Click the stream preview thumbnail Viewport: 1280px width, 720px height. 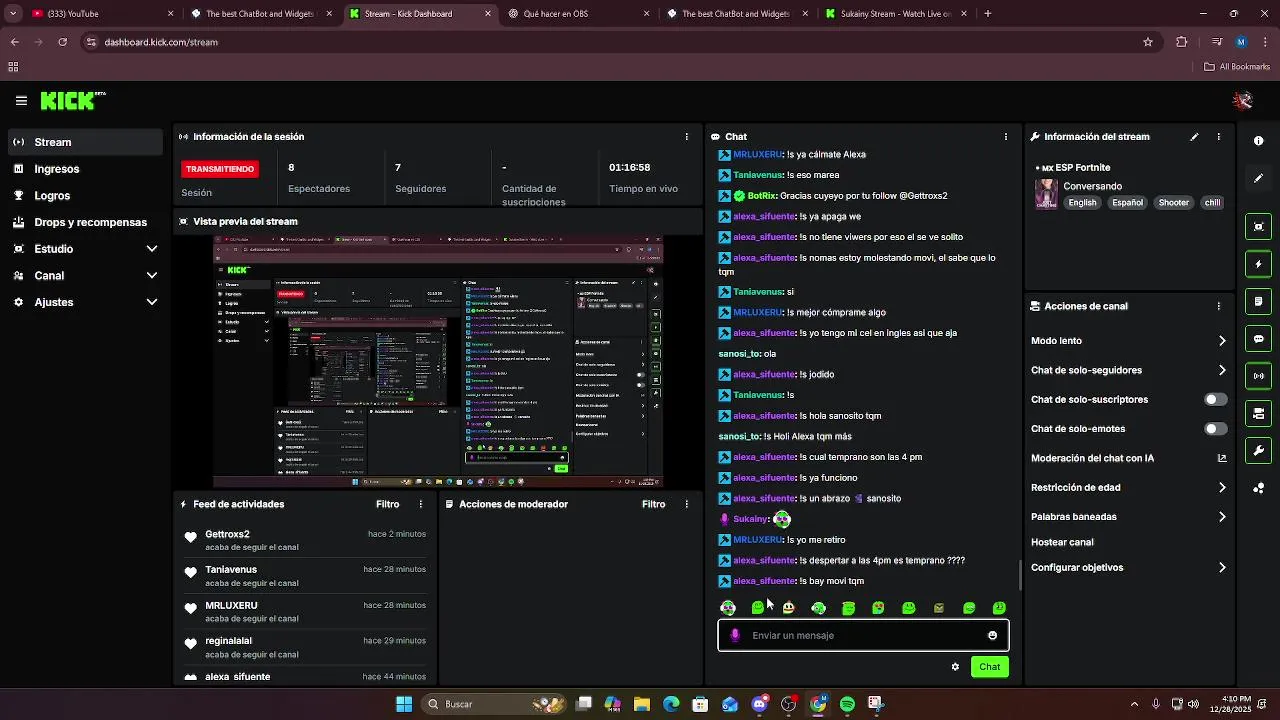(x=438, y=362)
